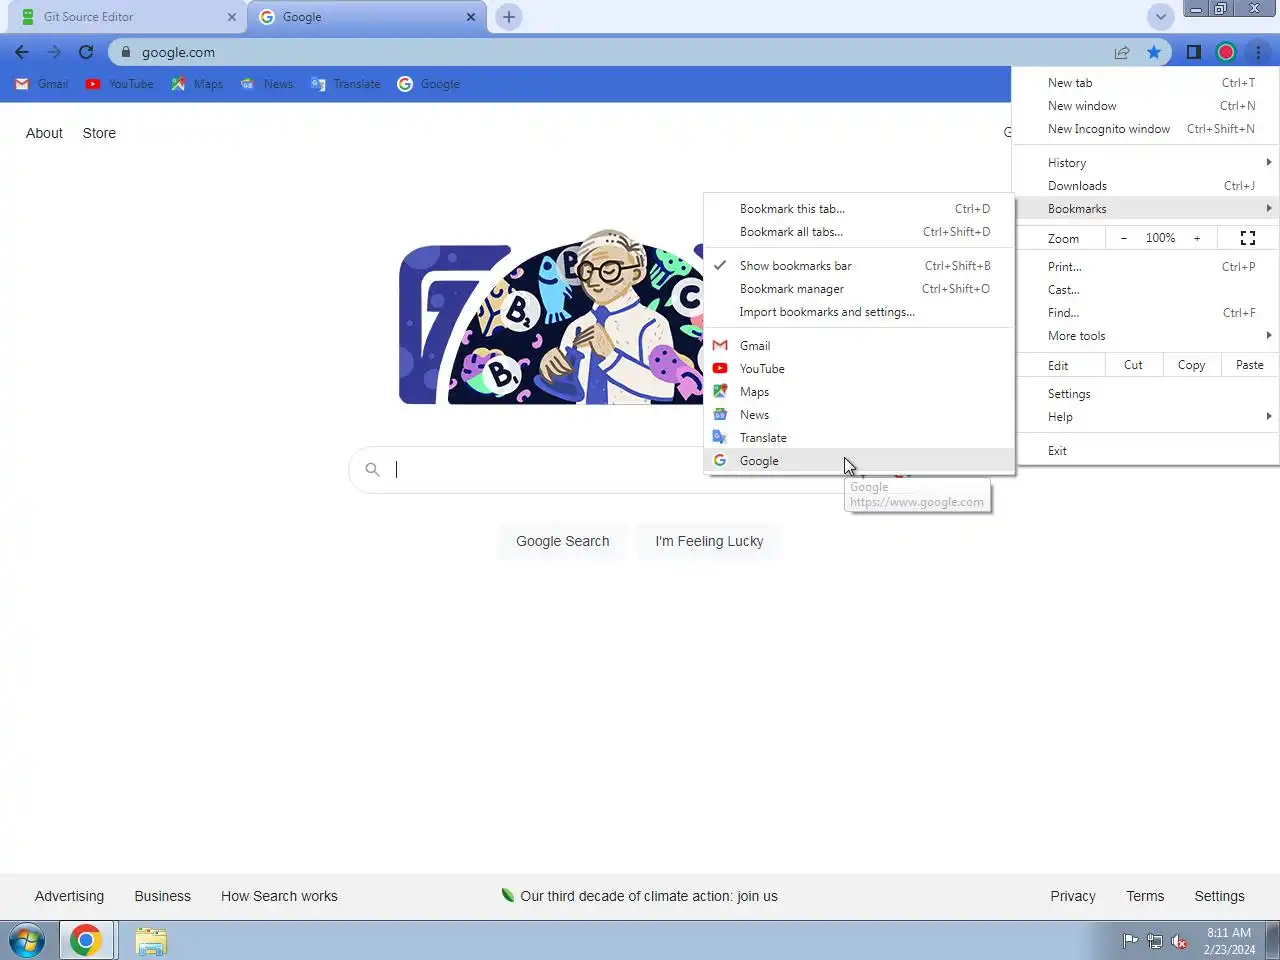
Task: Open the Bookmark manager
Action: [859, 289]
